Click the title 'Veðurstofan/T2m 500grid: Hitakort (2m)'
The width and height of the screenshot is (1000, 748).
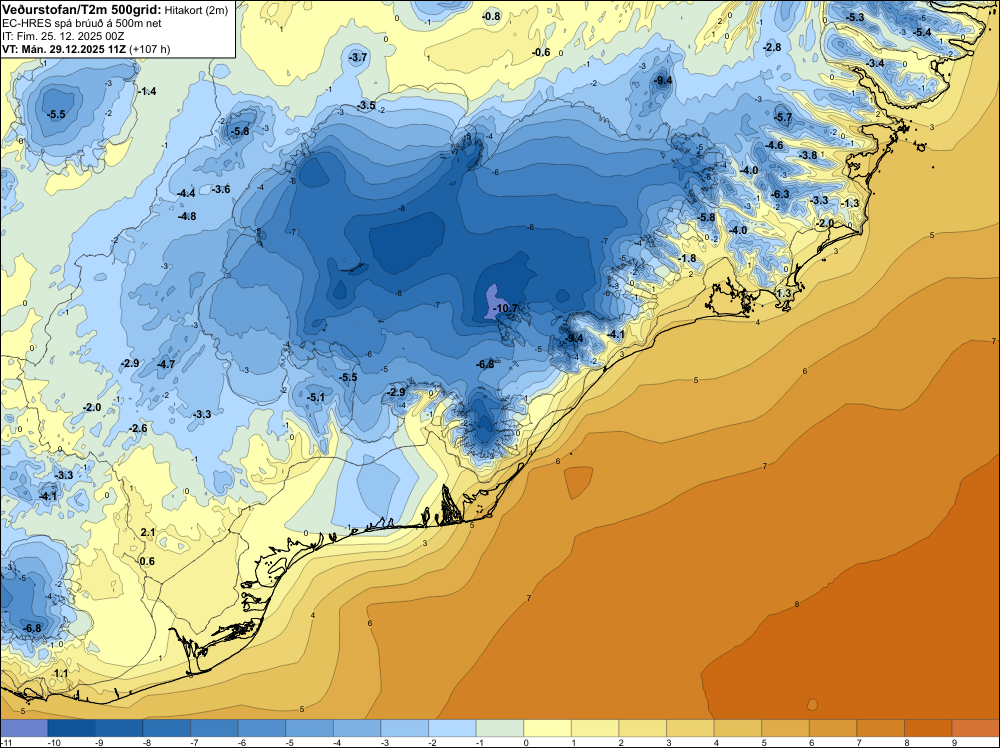point(114,9)
